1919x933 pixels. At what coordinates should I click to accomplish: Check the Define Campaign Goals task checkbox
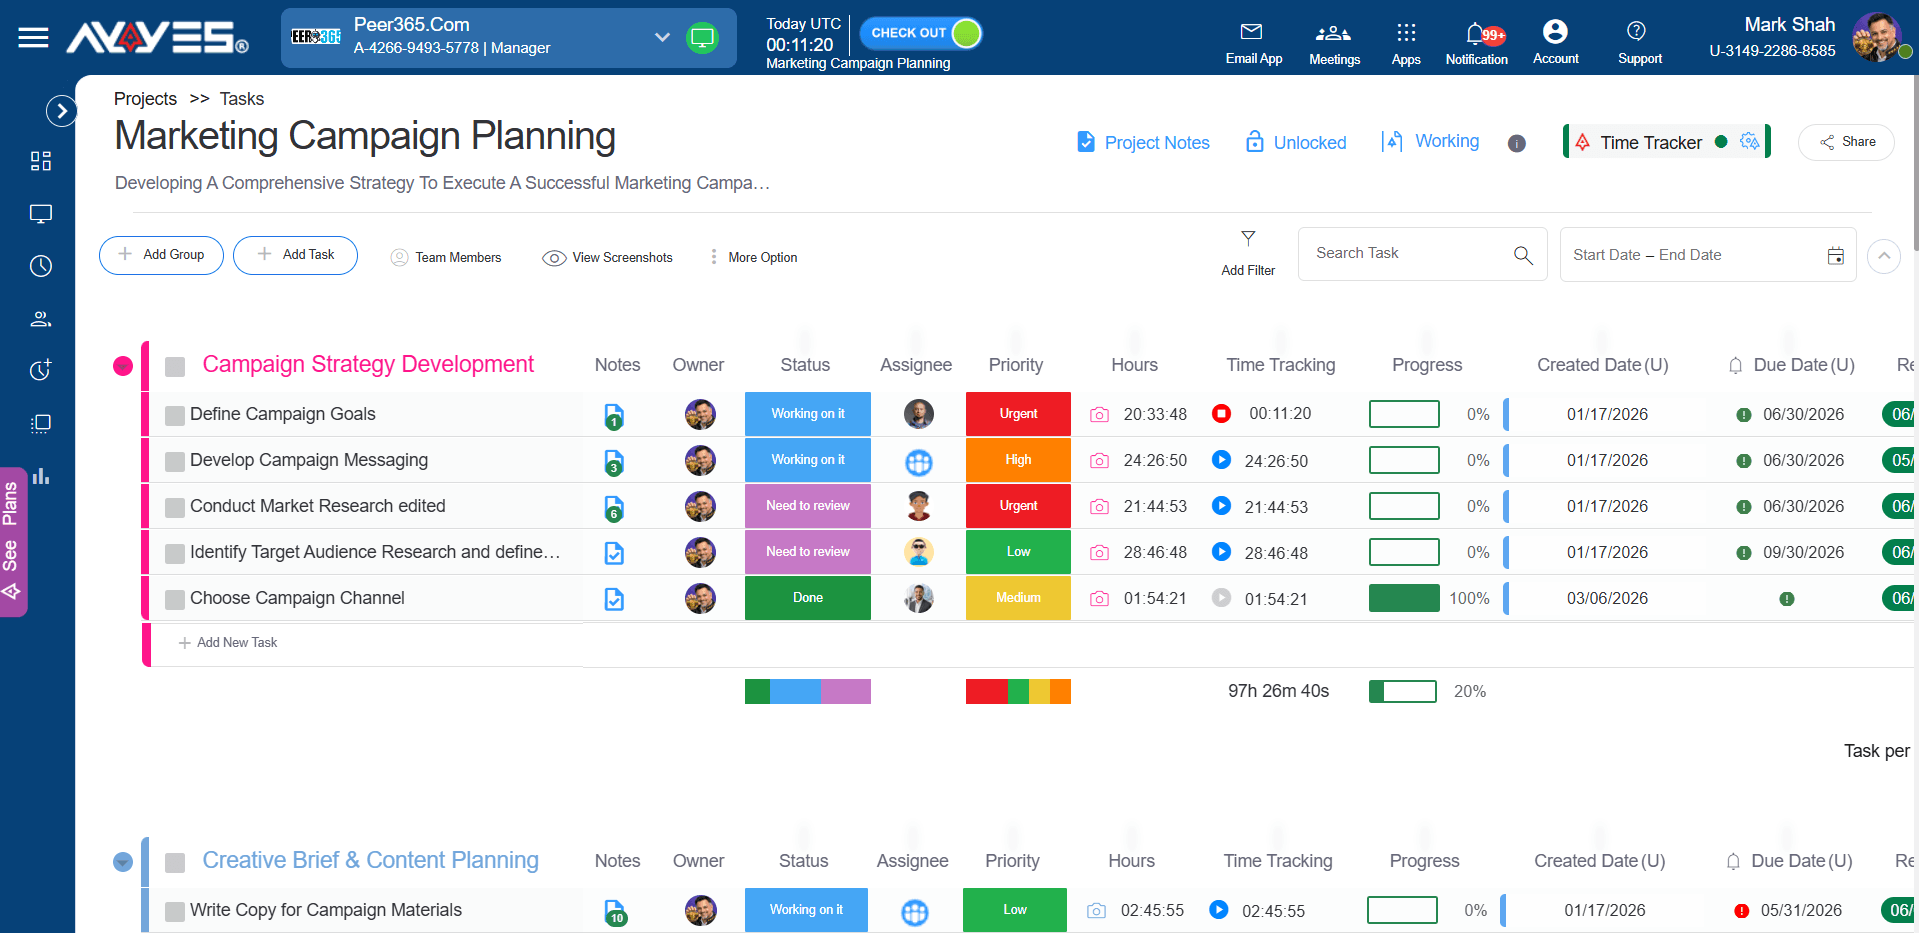point(175,415)
